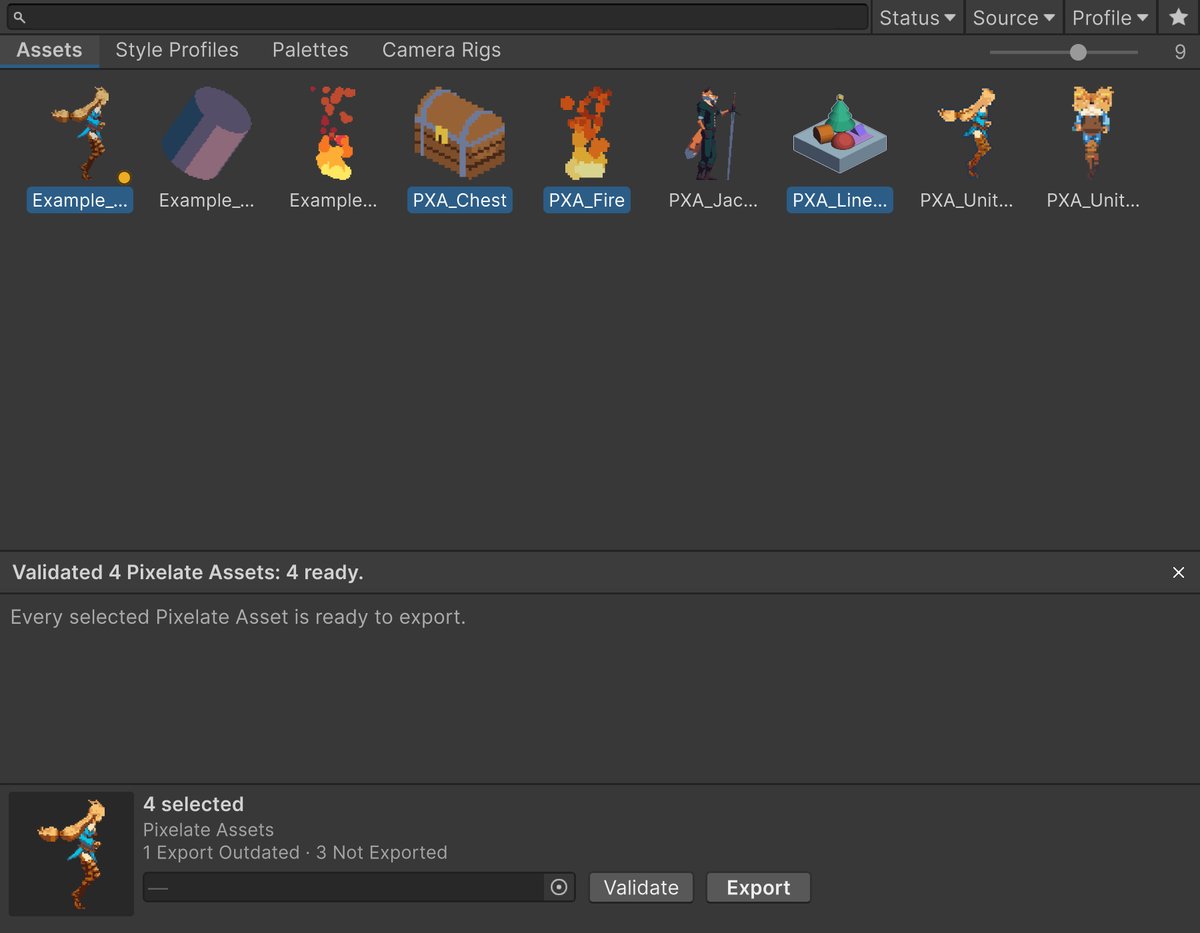Close the validation results panel
1200x933 pixels.
[1178, 572]
